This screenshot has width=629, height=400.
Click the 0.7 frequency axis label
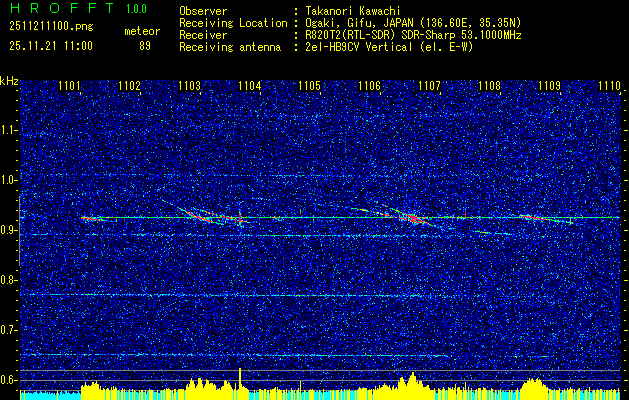tap(9, 330)
